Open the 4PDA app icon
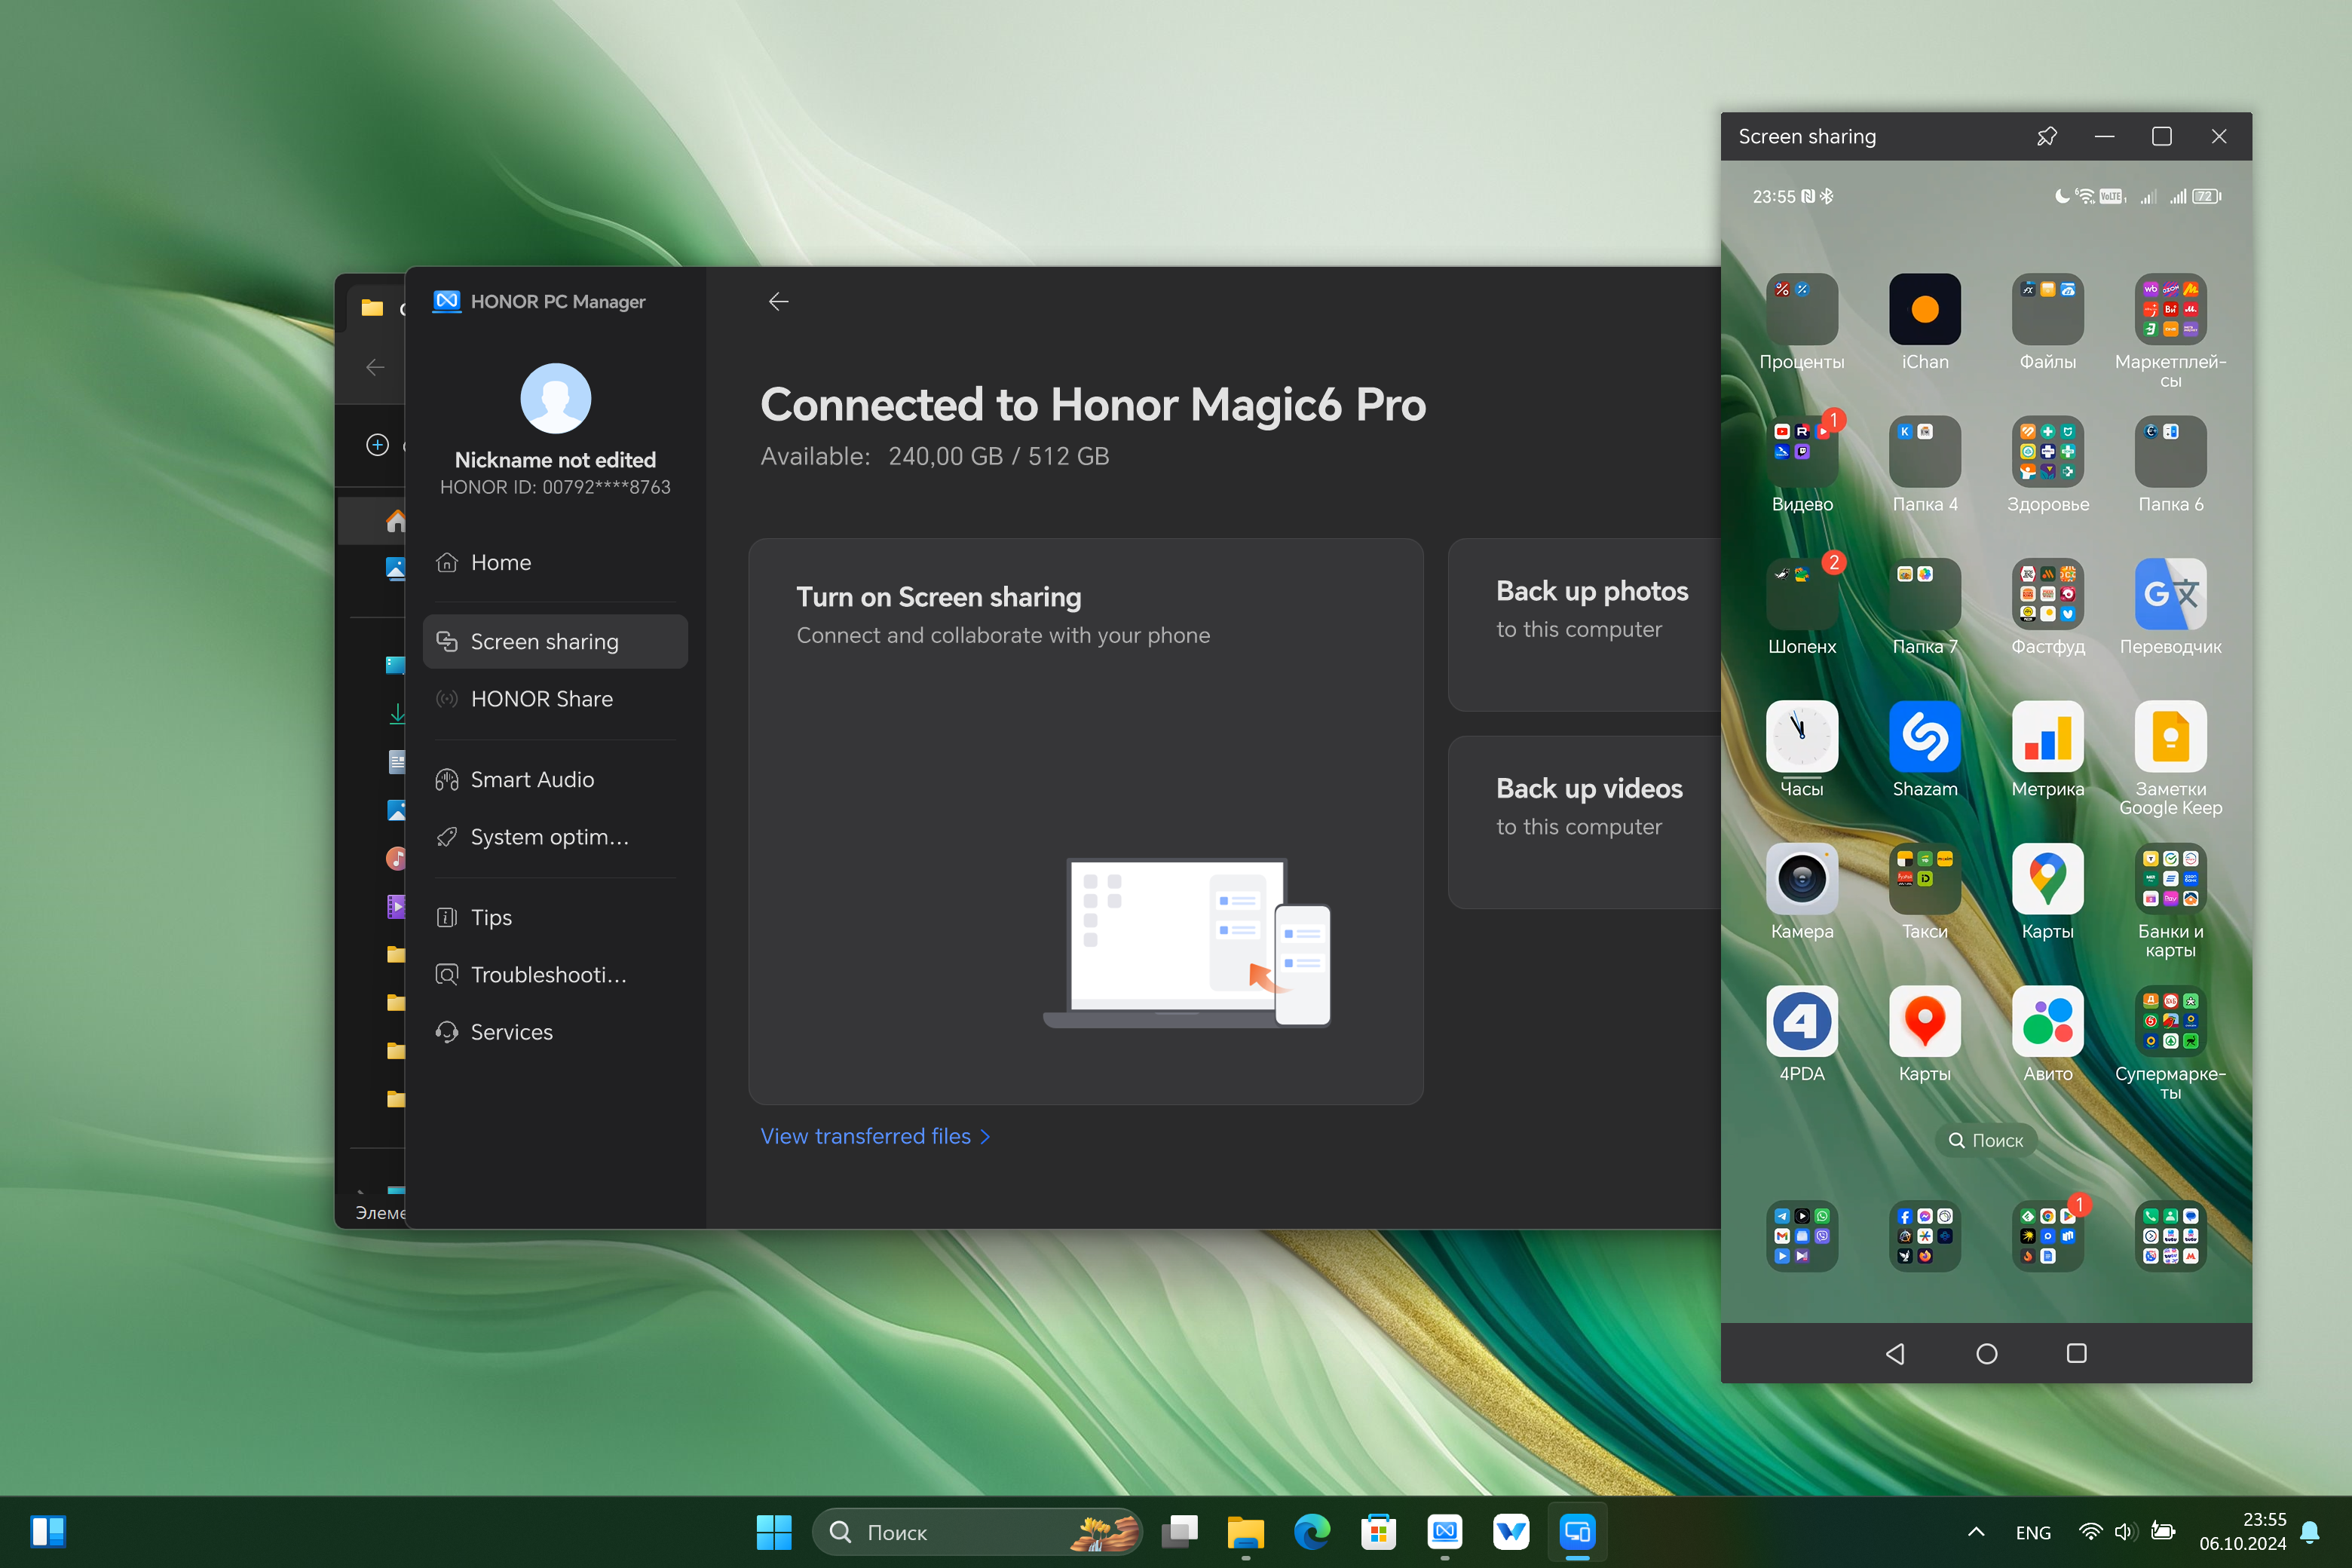Image resolution: width=2352 pixels, height=1568 pixels. [1801, 1021]
